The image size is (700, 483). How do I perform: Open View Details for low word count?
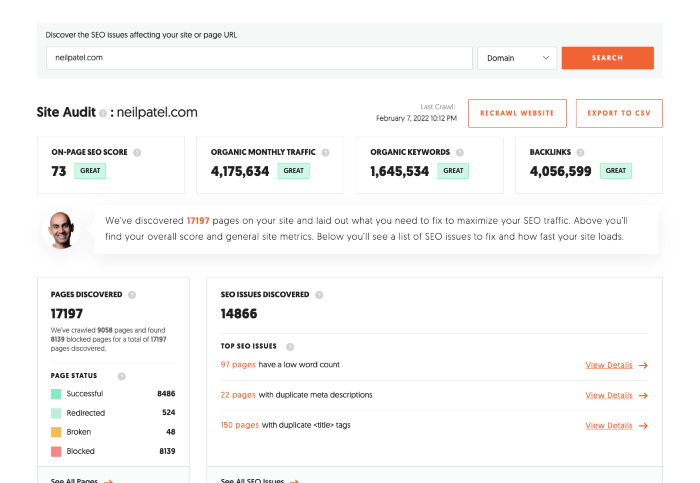[x=609, y=365]
